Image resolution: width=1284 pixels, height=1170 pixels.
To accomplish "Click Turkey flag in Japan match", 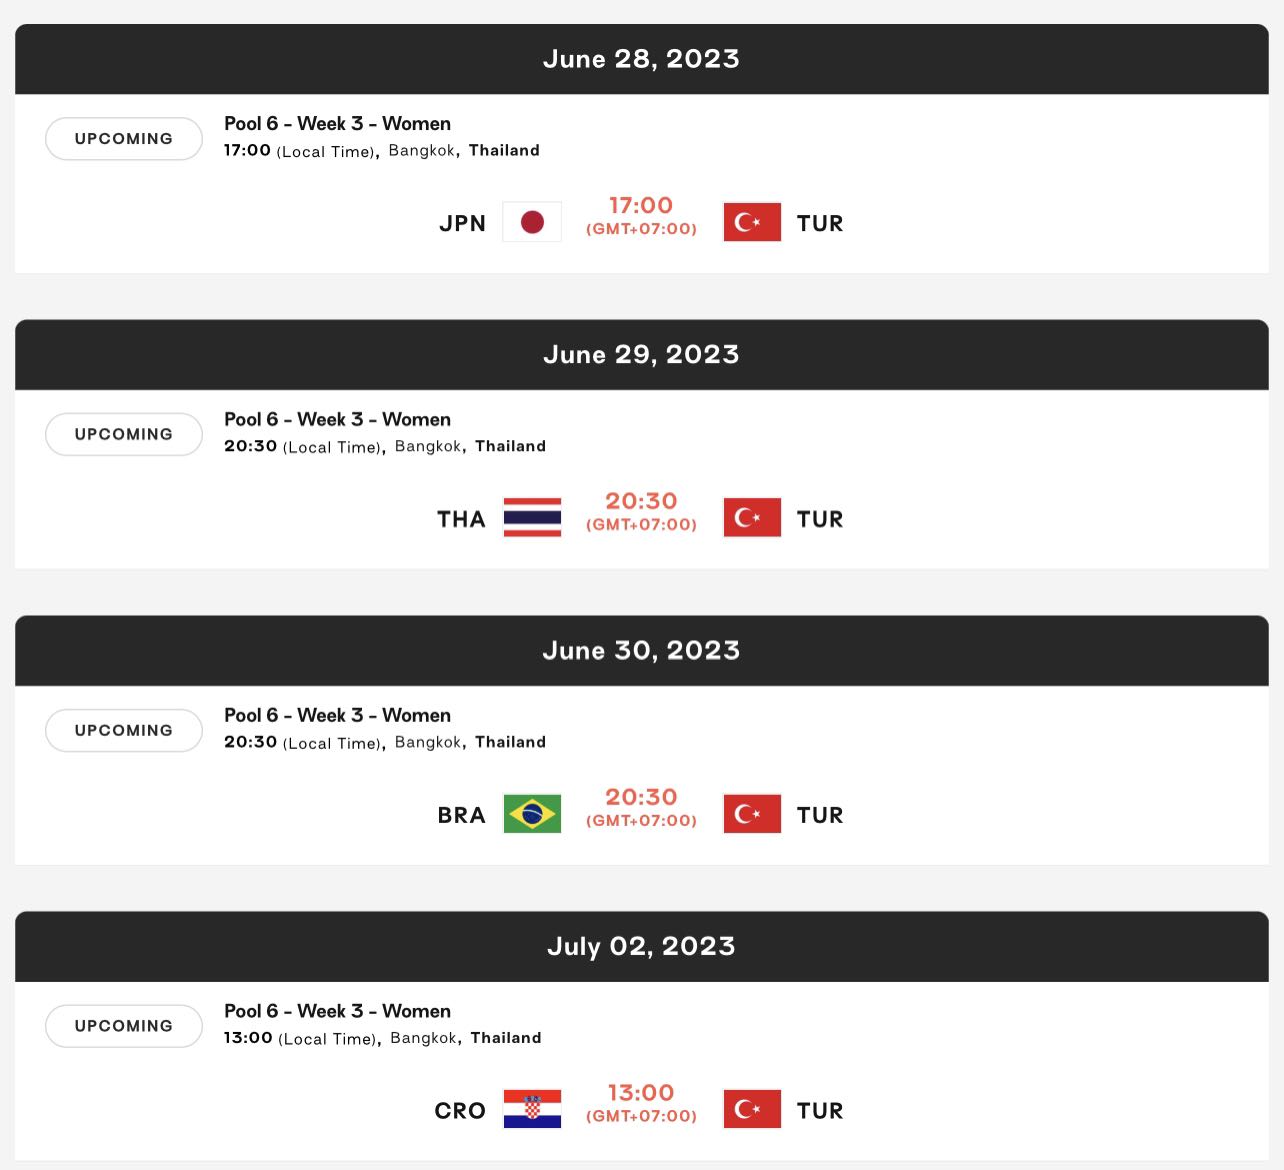I will tap(752, 222).
